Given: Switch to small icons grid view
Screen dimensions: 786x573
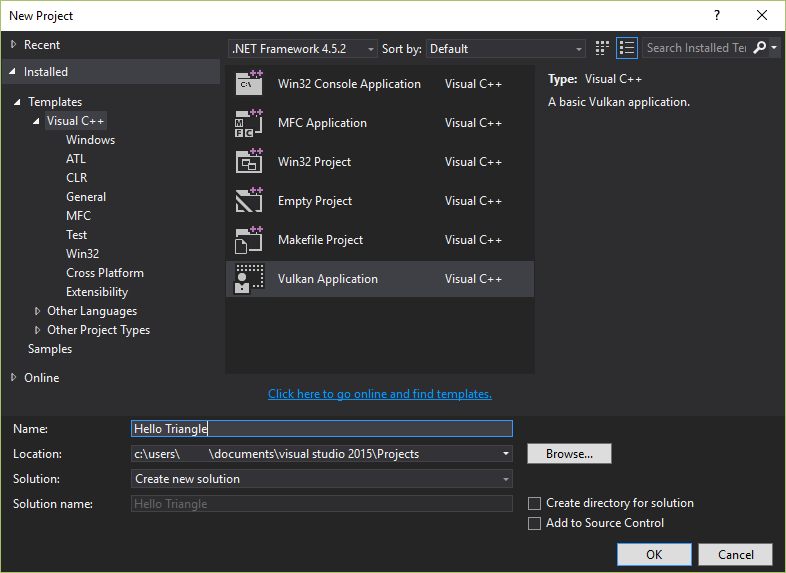Looking at the screenshot, I should [602, 48].
